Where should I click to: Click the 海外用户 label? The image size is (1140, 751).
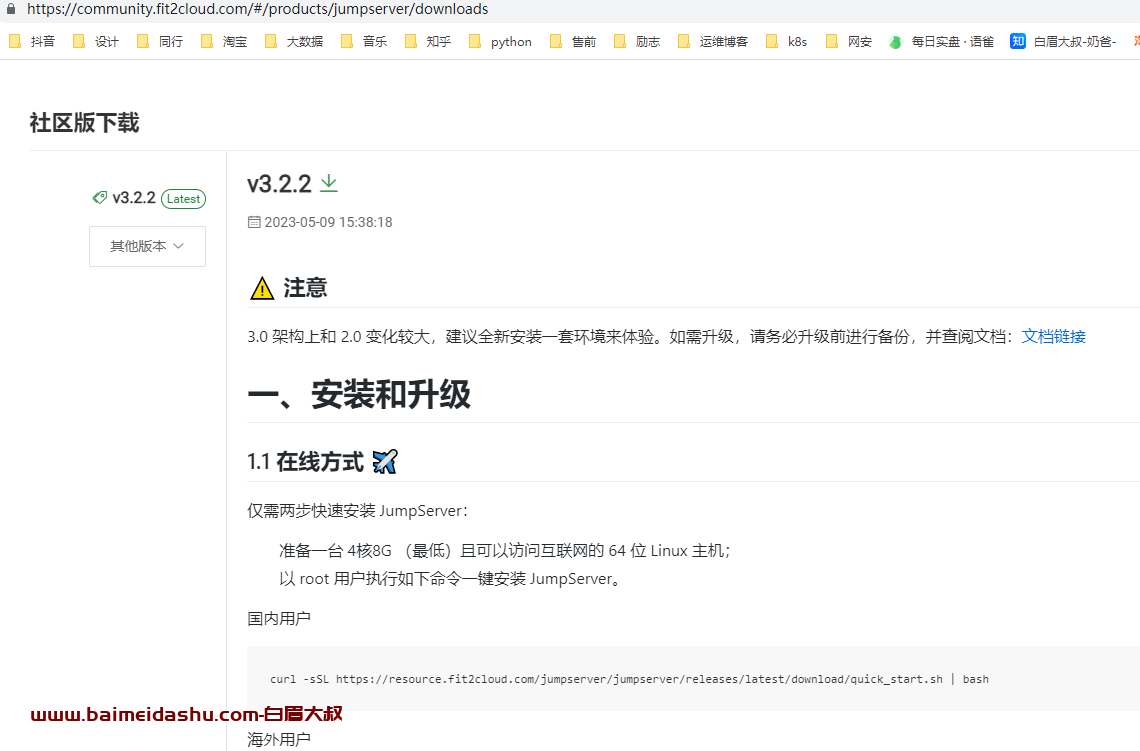tap(279, 739)
